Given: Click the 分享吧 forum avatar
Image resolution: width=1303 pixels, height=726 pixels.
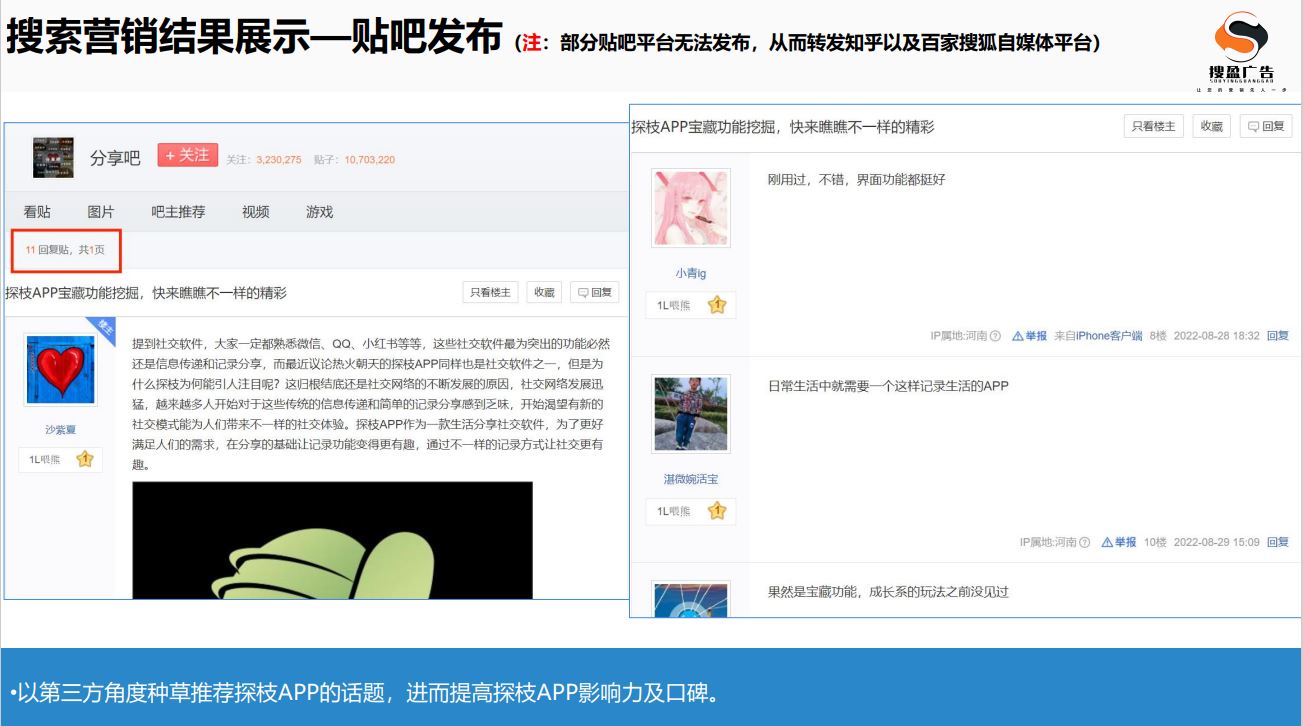Looking at the screenshot, I should click(53, 157).
